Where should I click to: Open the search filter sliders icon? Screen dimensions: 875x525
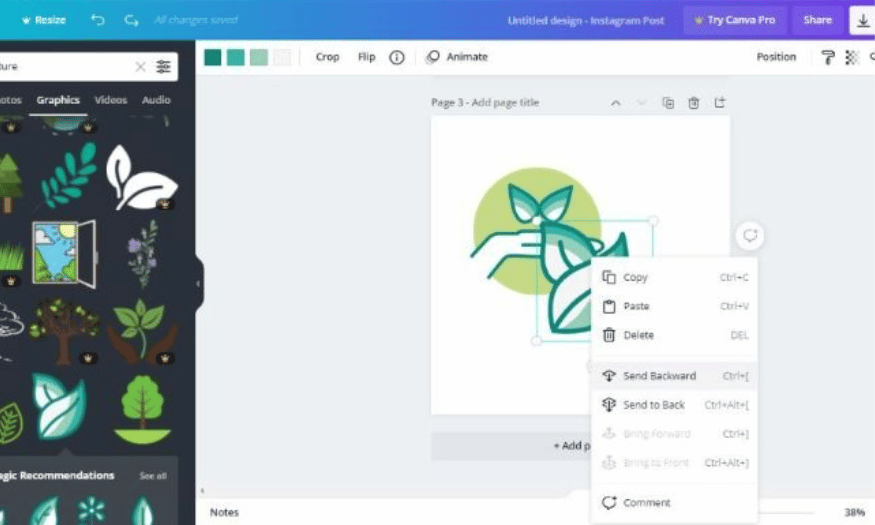pos(164,67)
